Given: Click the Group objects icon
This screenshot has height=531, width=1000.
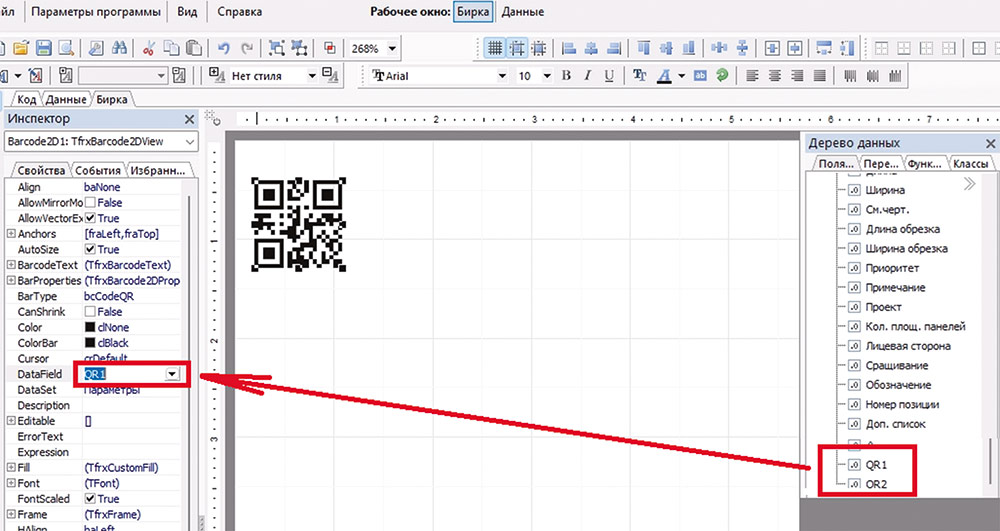Looking at the screenshot, I should click(277, 48).
